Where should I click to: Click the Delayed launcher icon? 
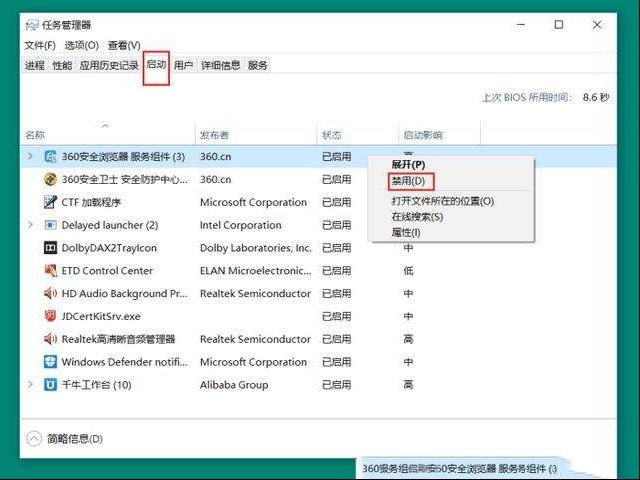point(50,225)
